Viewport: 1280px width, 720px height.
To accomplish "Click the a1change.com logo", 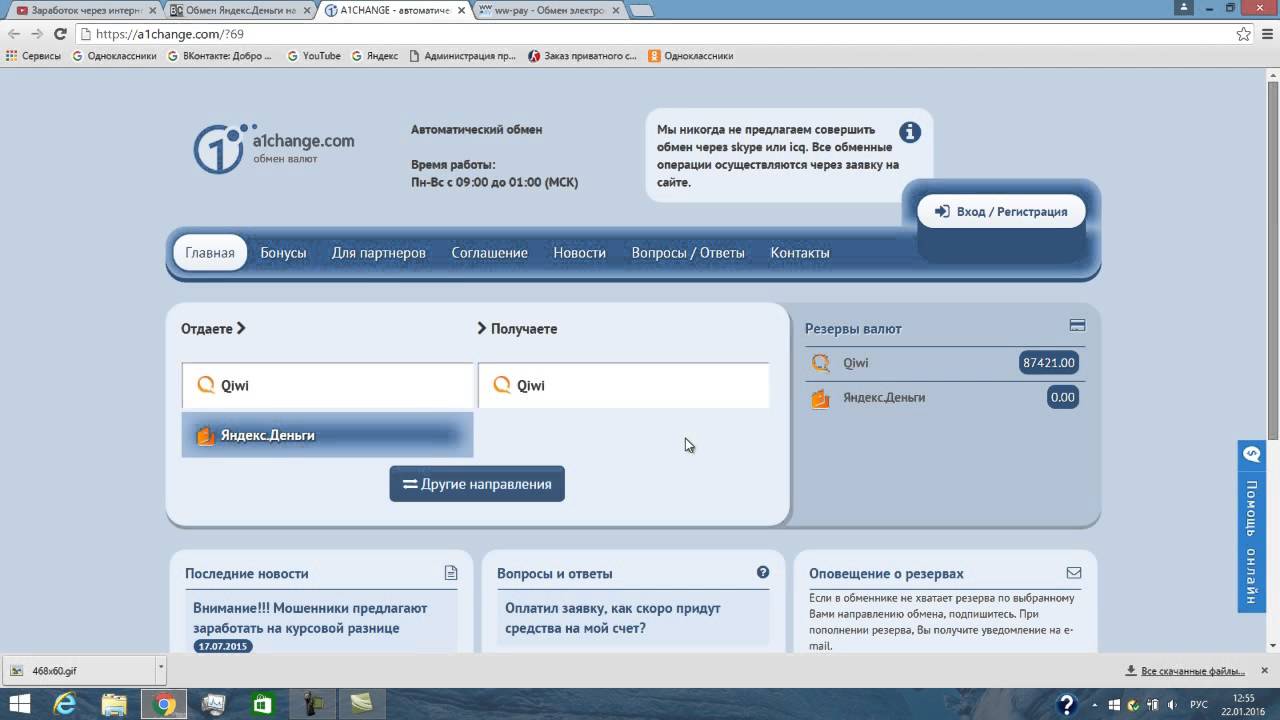I will click(x=273, y=149).
